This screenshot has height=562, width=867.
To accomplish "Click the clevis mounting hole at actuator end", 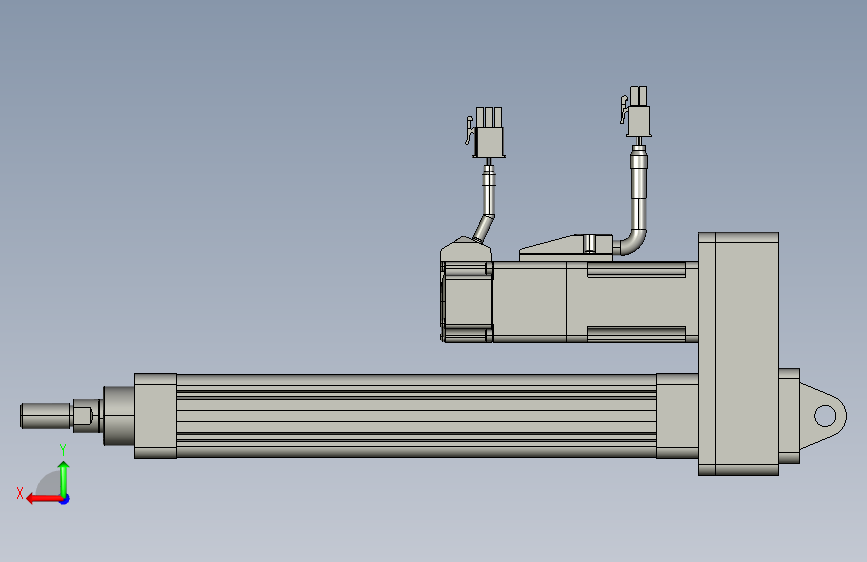I will 825,416.
